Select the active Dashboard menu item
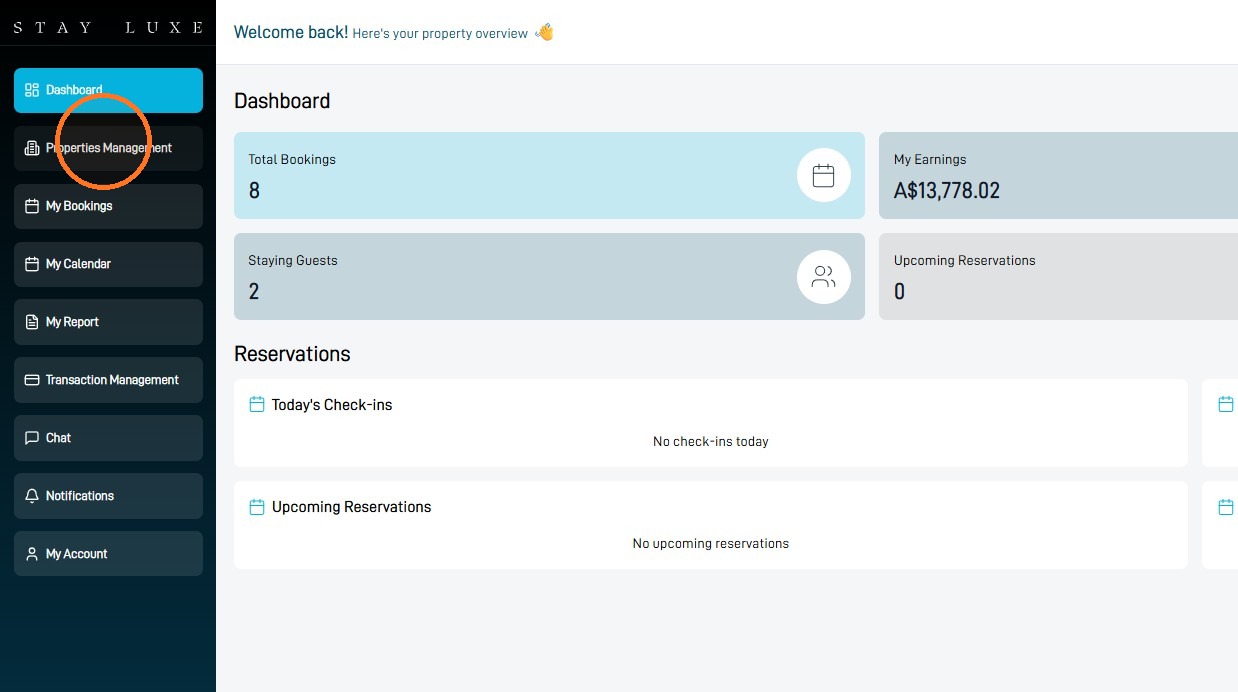This screenshot has width=1238, height=692. (108, 90)
